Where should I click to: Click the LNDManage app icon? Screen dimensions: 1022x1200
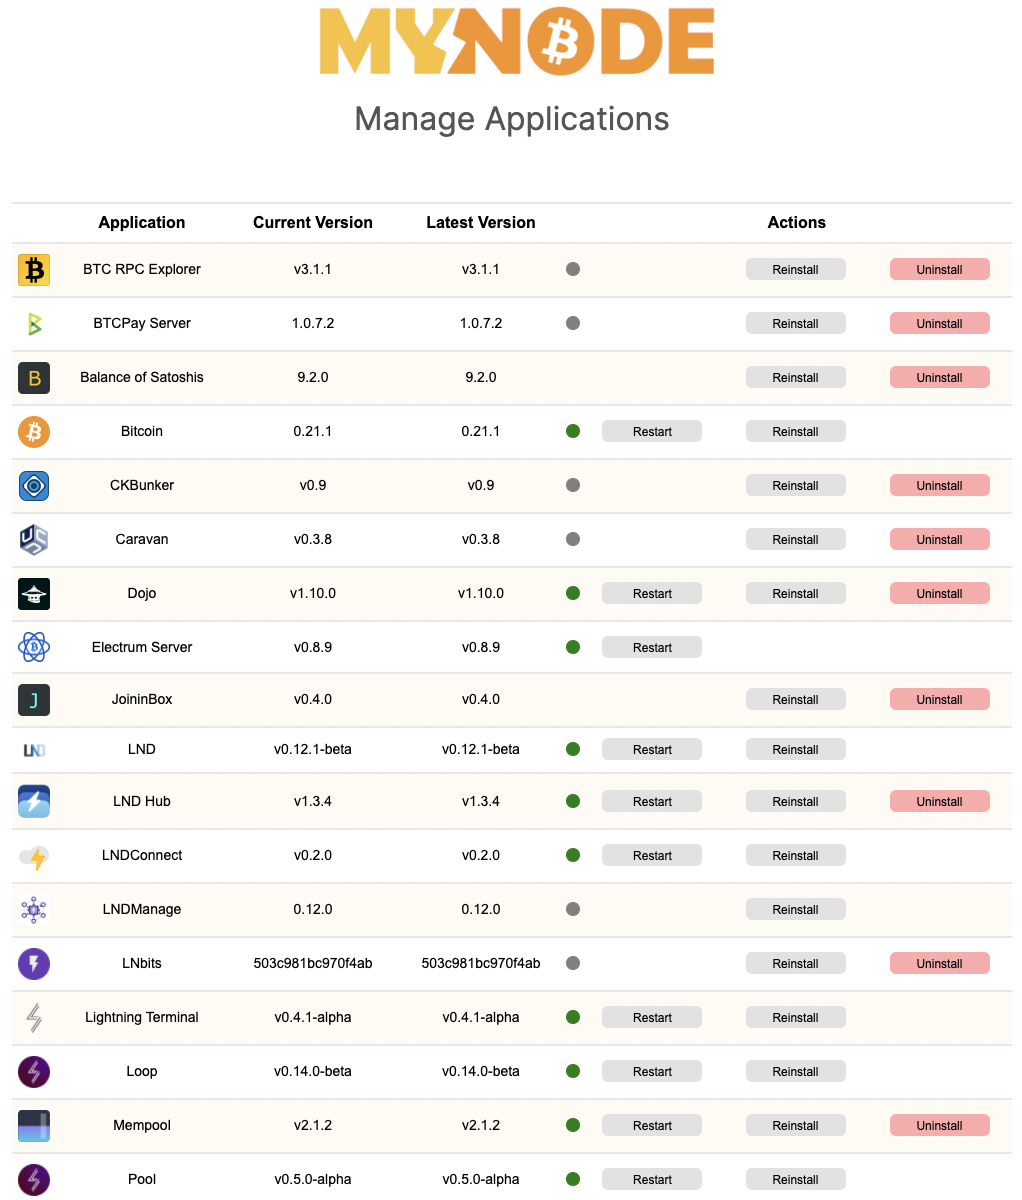click(x=34, y=910)
